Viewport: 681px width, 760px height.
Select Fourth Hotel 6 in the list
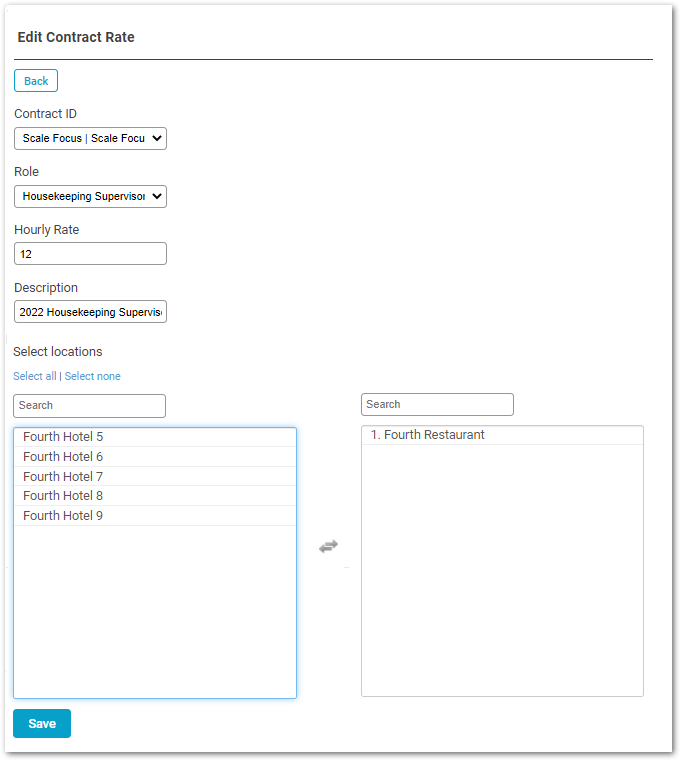63,457
